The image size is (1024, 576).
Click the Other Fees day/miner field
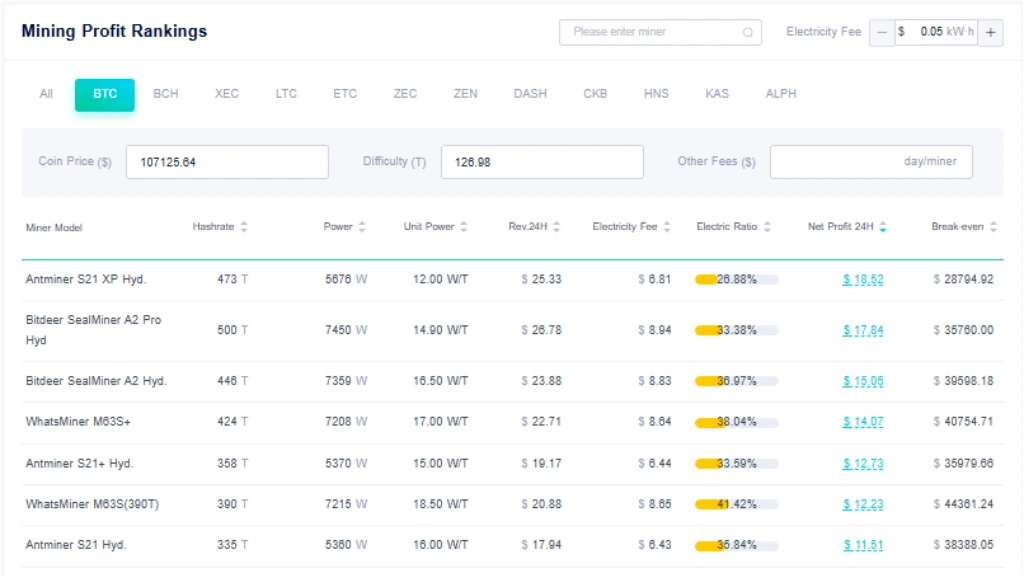point(871,162)
